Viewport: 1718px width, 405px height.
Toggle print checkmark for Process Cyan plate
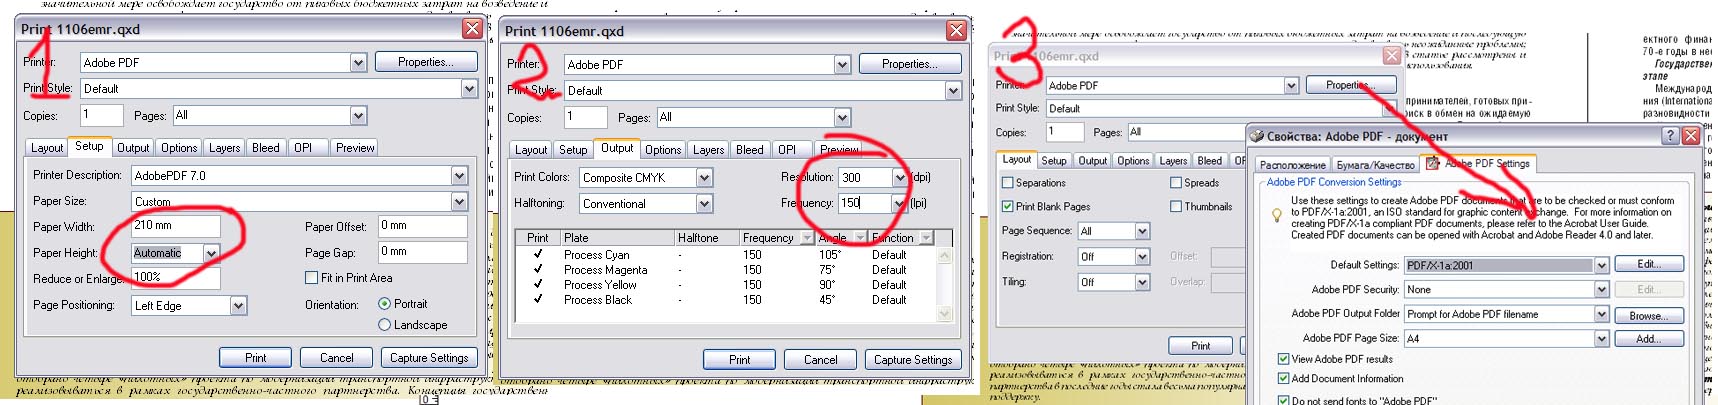click(x=538, y=254)
